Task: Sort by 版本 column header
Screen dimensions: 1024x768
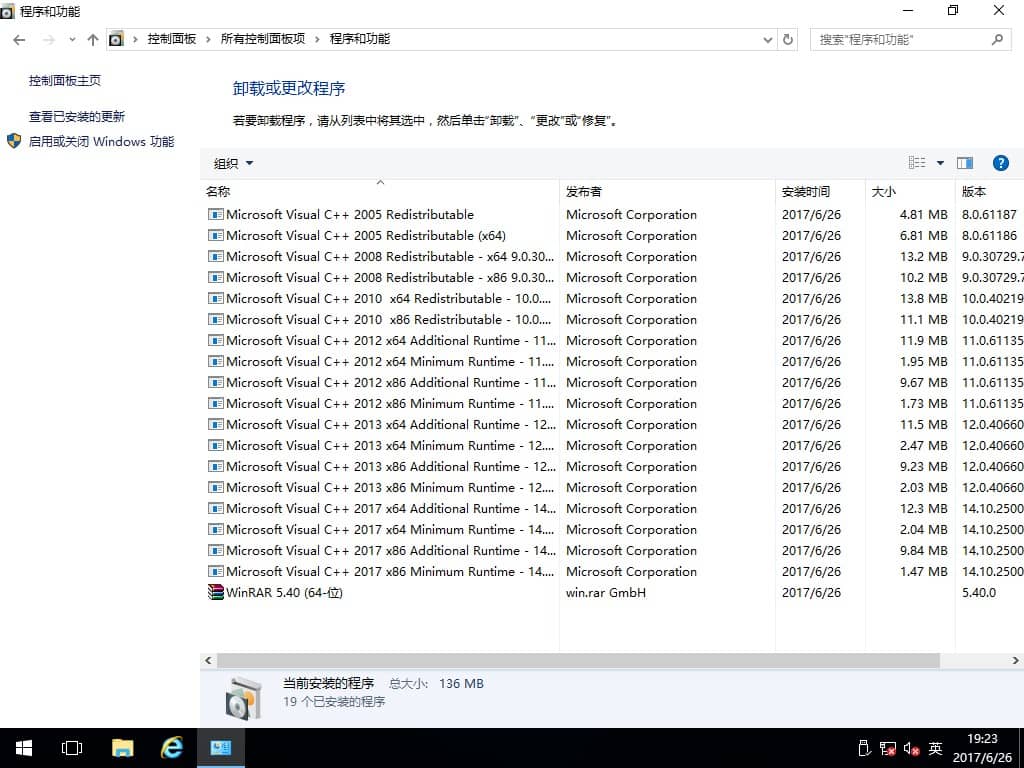Action: pyautogui.click(x=989, y=191)
